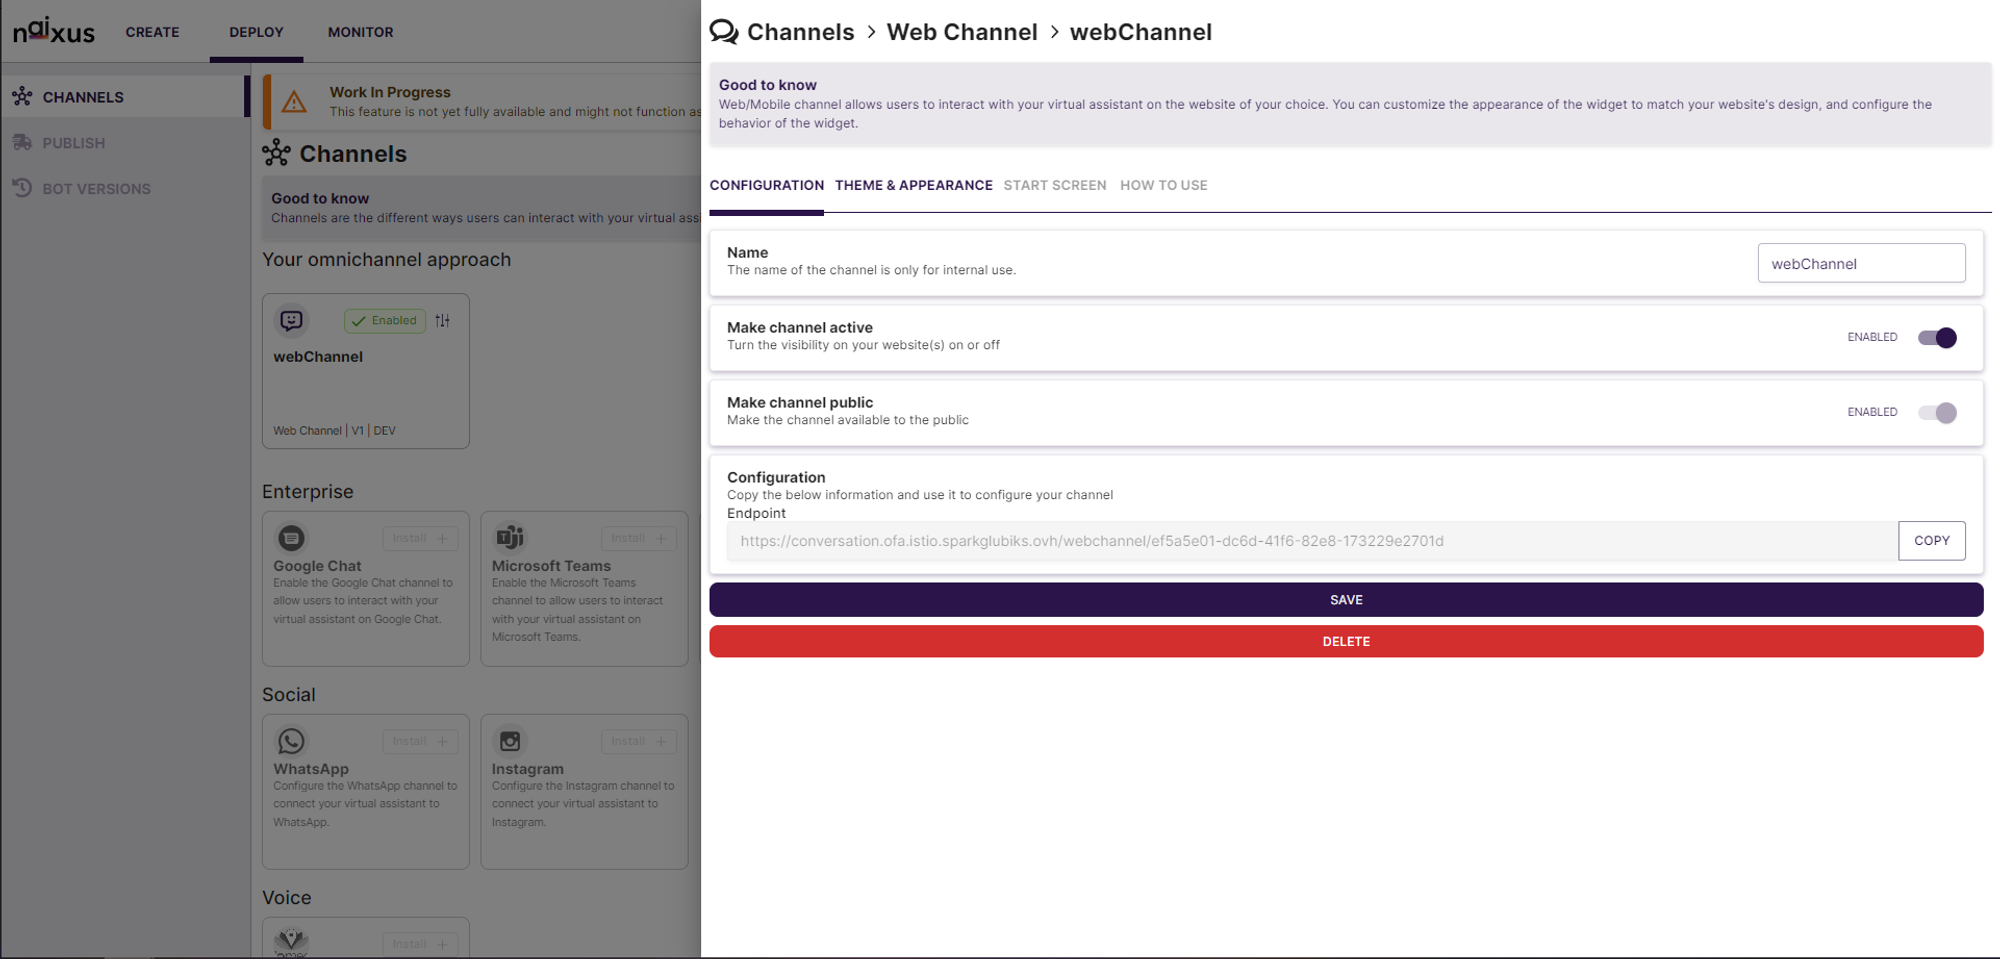Click the Channels heading network icon

click(276, 153)
